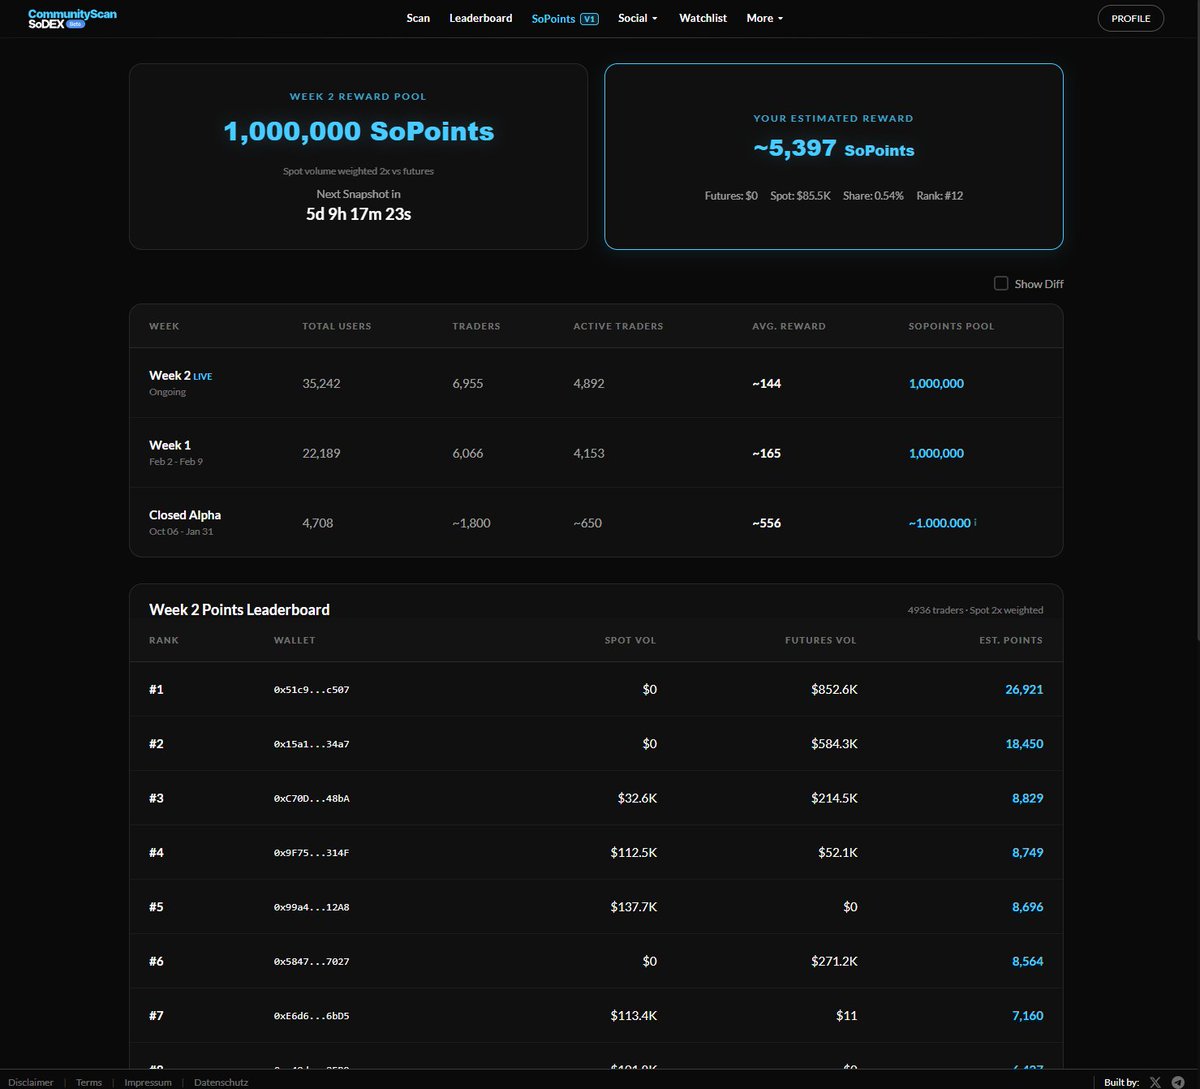Open the Leaderboard page
The image size is (1200, 1089).
(x=481, y=18)
